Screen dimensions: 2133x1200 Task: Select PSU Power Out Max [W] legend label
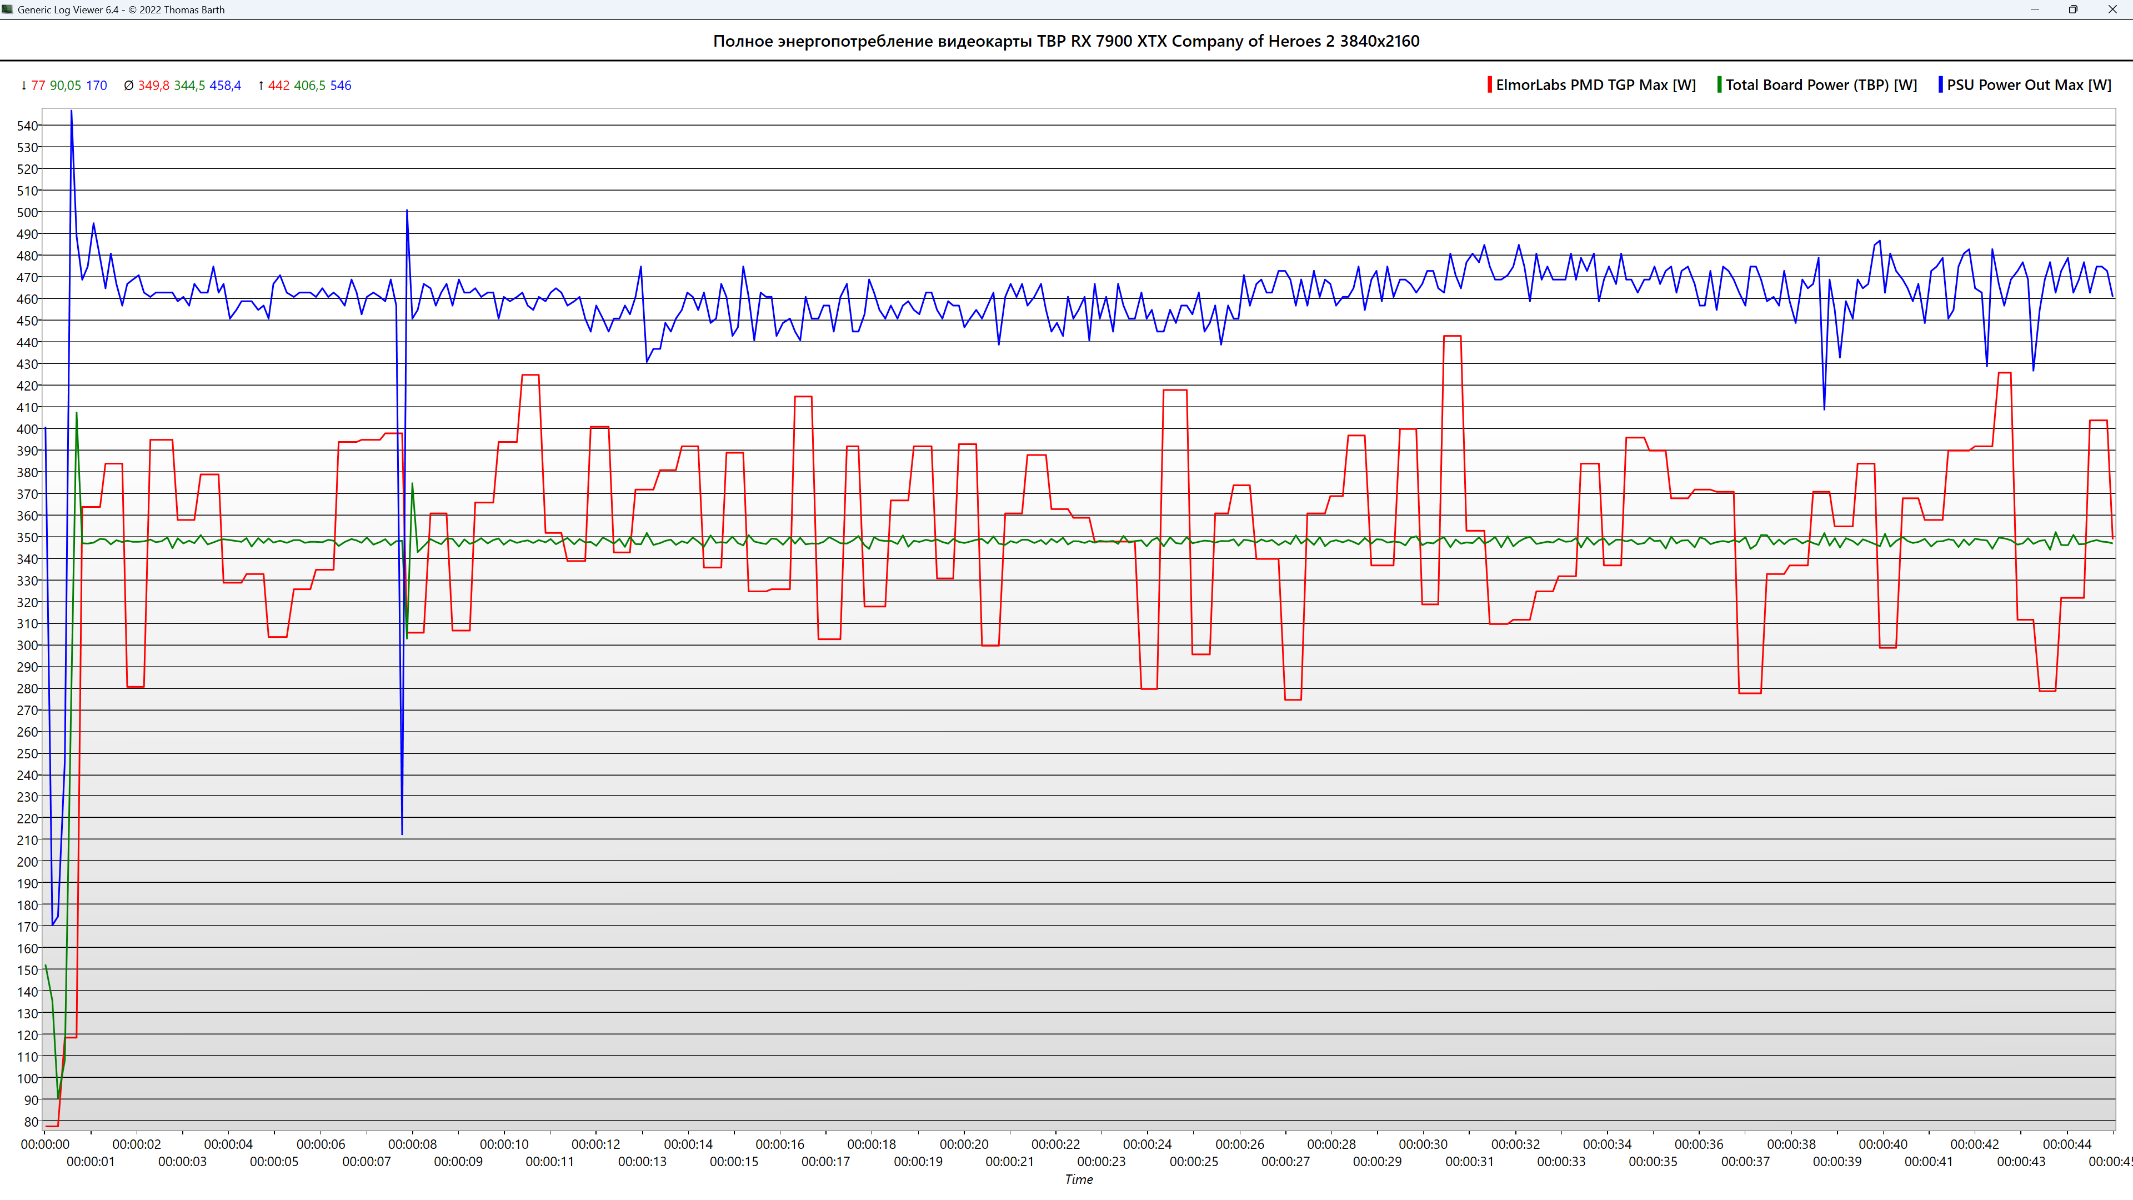pos(2029,85)
